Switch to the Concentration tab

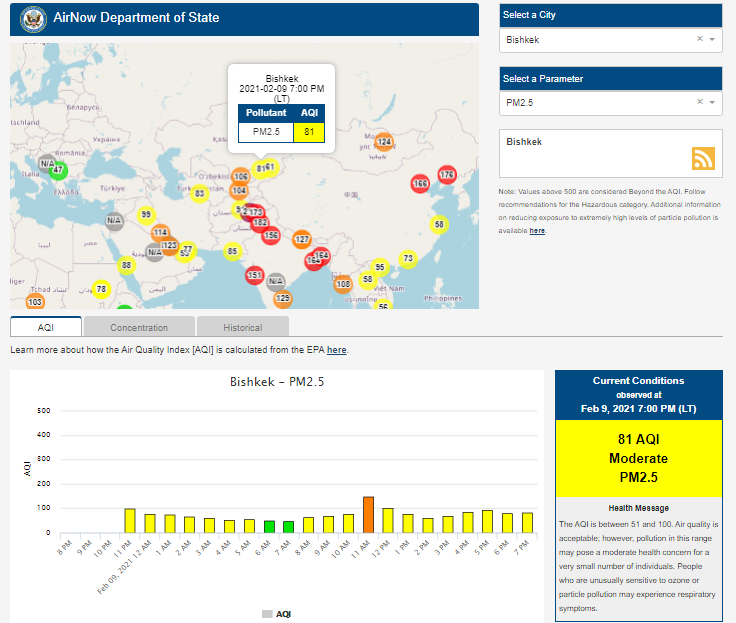click(x=139, y=327)
